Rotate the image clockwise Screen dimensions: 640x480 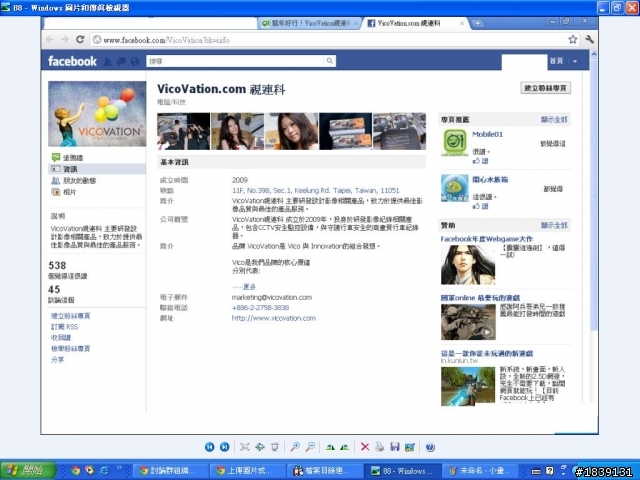tap(330, 447)
